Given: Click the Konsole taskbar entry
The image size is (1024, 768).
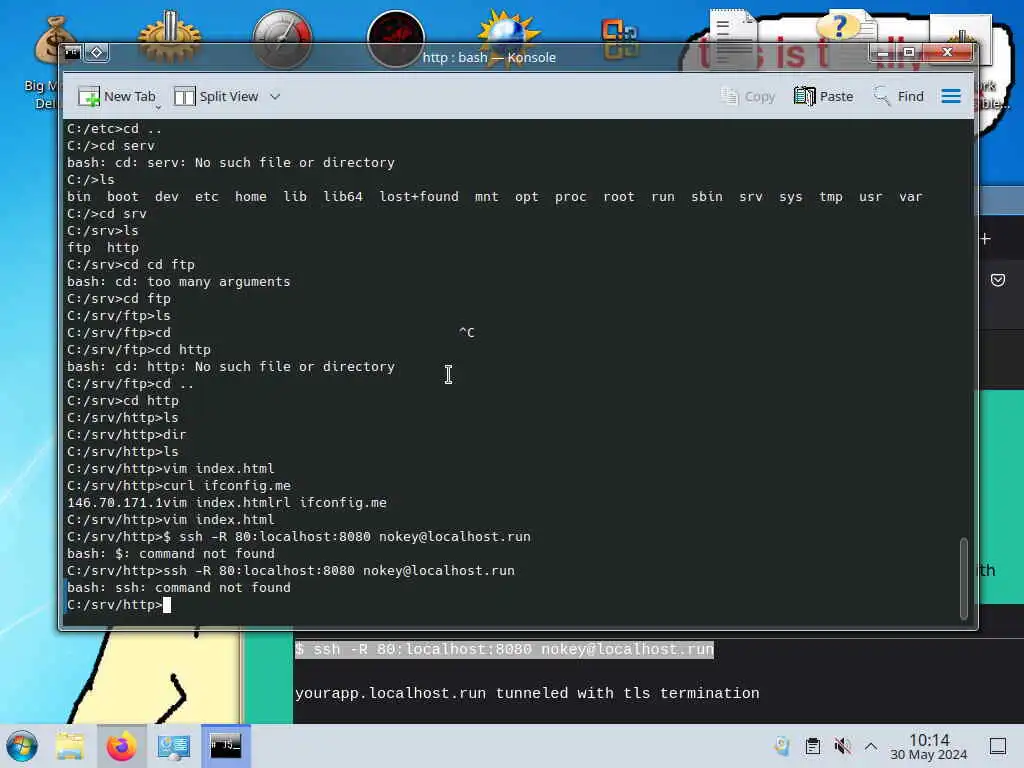Looking at the screenshot, I should pyautogui.click(x=225, y=746).
